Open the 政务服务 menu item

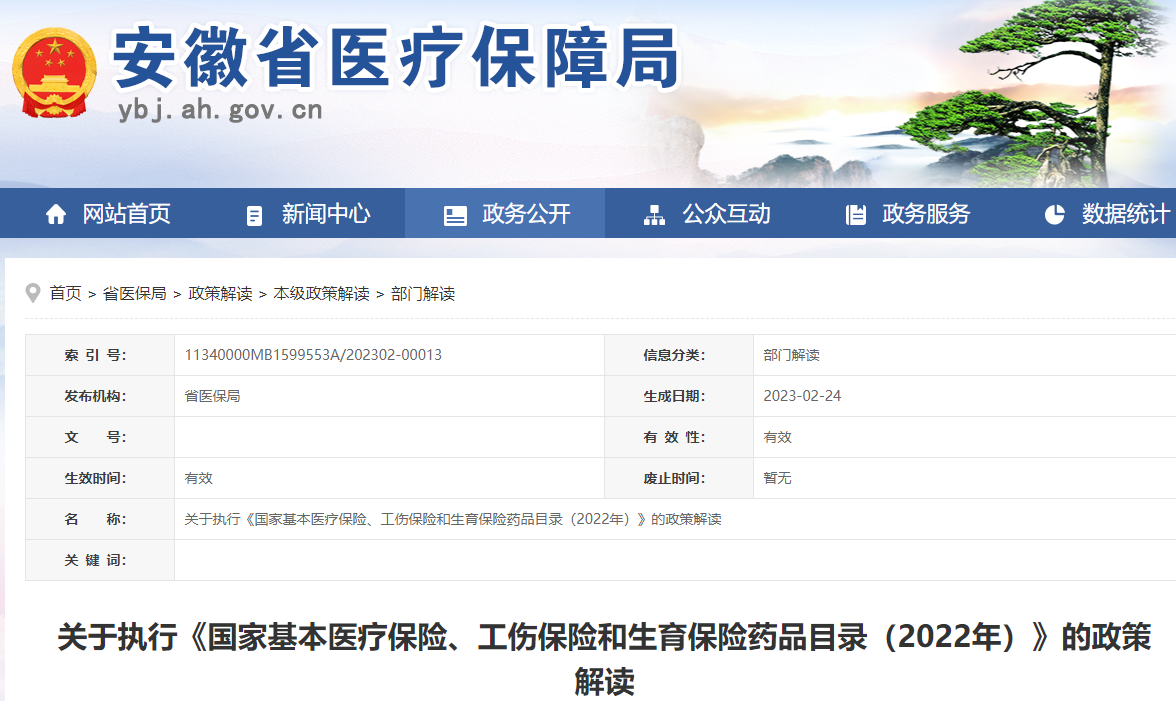(x=926, y=214)
